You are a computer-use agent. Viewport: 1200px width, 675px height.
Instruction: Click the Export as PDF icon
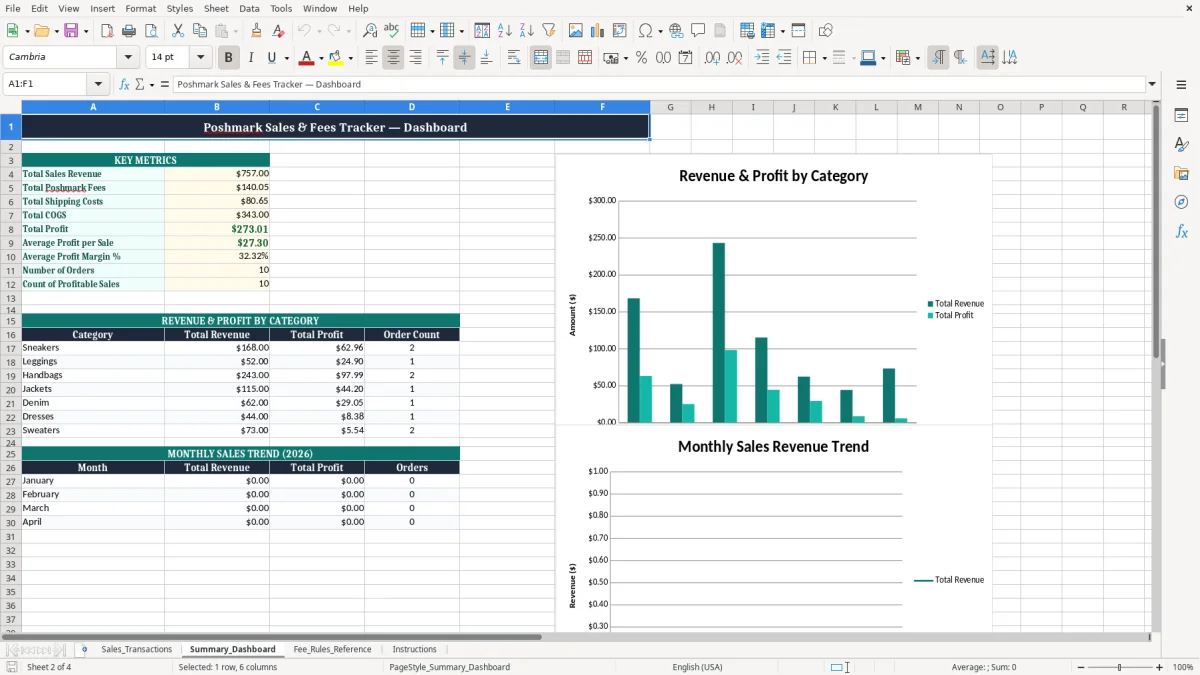[107, 31]
